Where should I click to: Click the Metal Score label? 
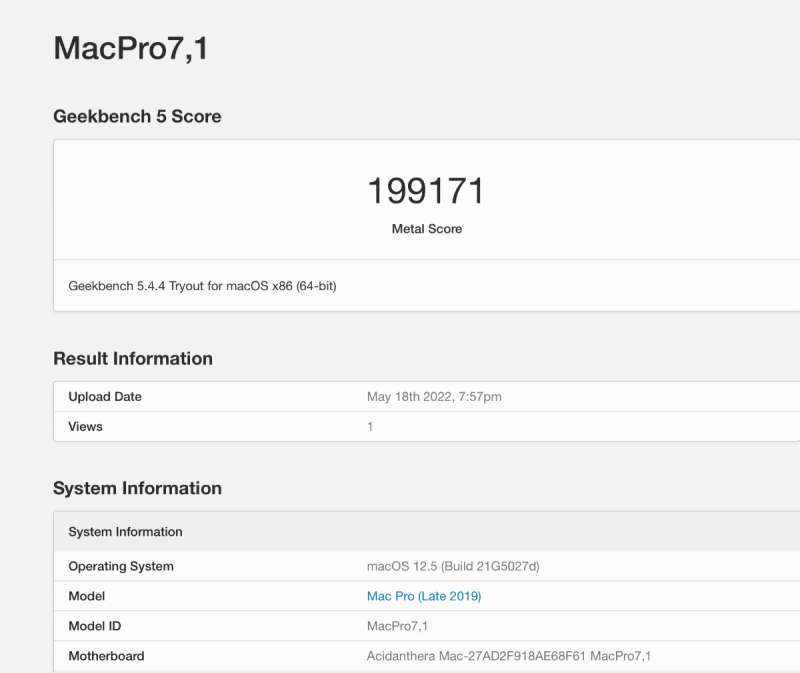click(427, 229)
